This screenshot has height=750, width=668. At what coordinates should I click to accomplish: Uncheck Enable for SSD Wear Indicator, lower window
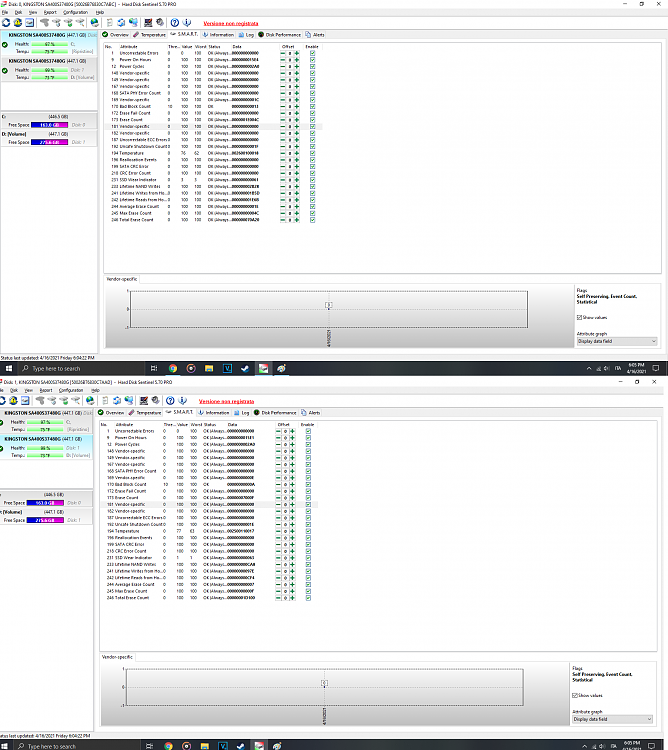(x=308, y=558)
